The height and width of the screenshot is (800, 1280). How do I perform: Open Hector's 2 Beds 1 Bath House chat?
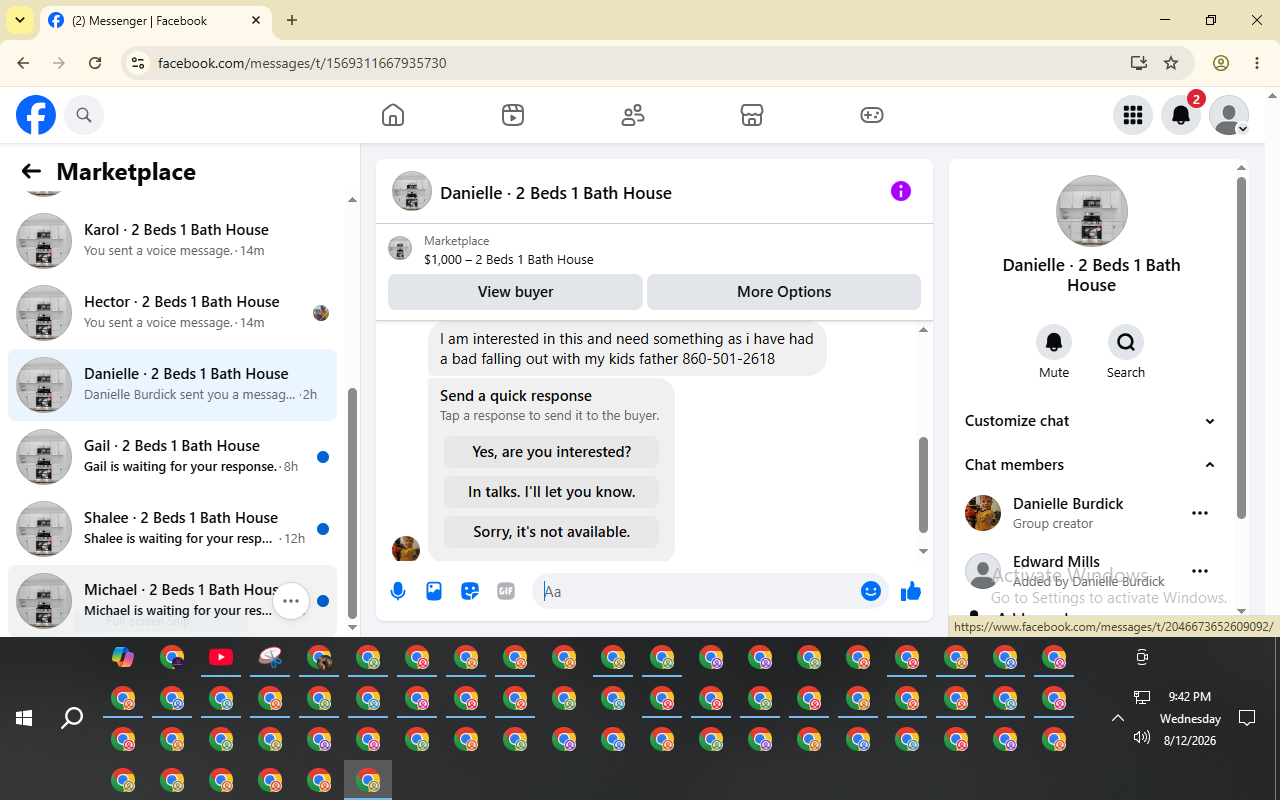(x=172, y=313)
